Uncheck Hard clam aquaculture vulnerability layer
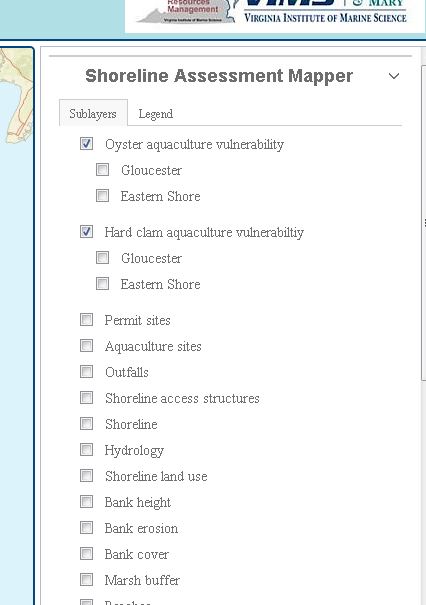 pyautogui.click(x=86, y=232)
